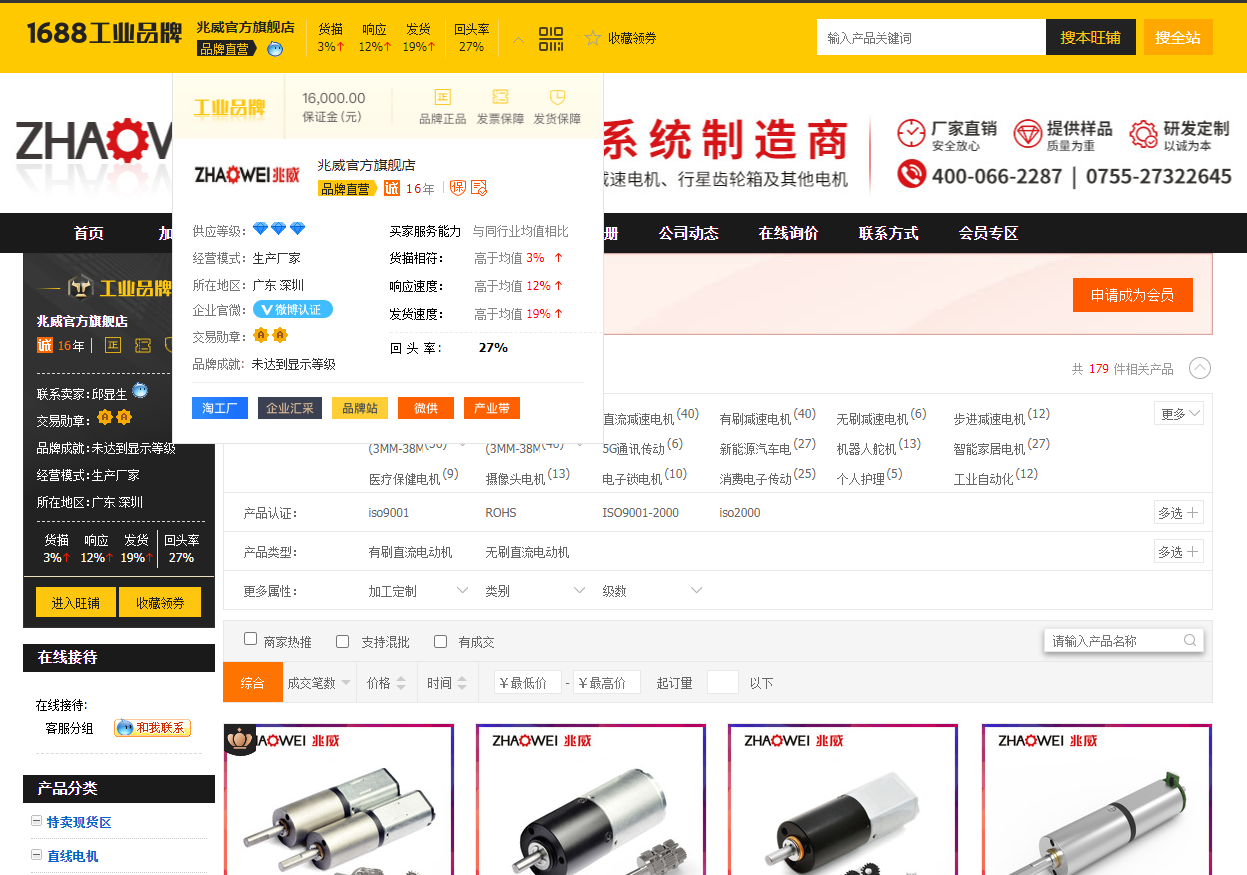This screenshot has height=875, width=1247.
Task: Toggle the 商家热推 checkbox
Action: [251, 640]
